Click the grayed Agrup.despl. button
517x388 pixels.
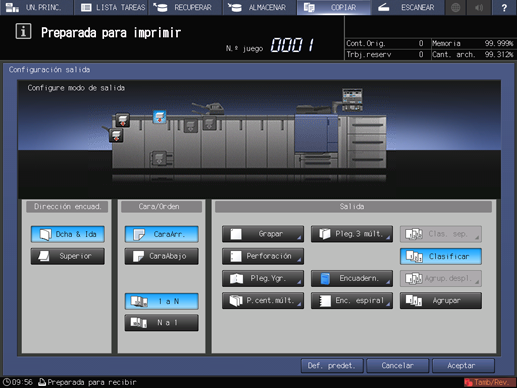coord(441,278)
